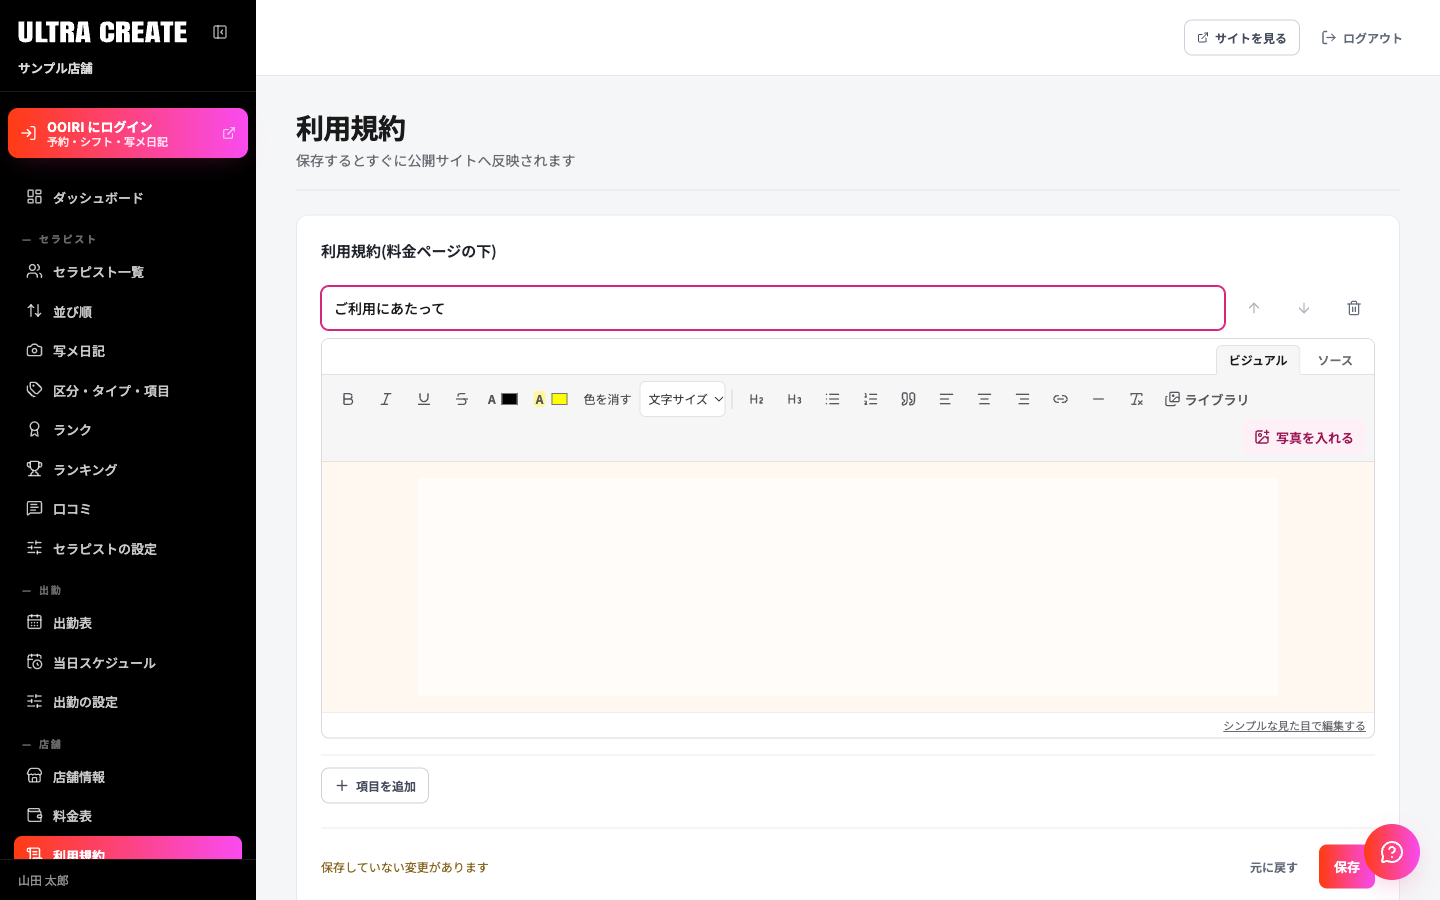Screen dimensions: 1440x900
Task: Click the サイトを見る button
Action: pyautogui.click(x=1242, y=38)
